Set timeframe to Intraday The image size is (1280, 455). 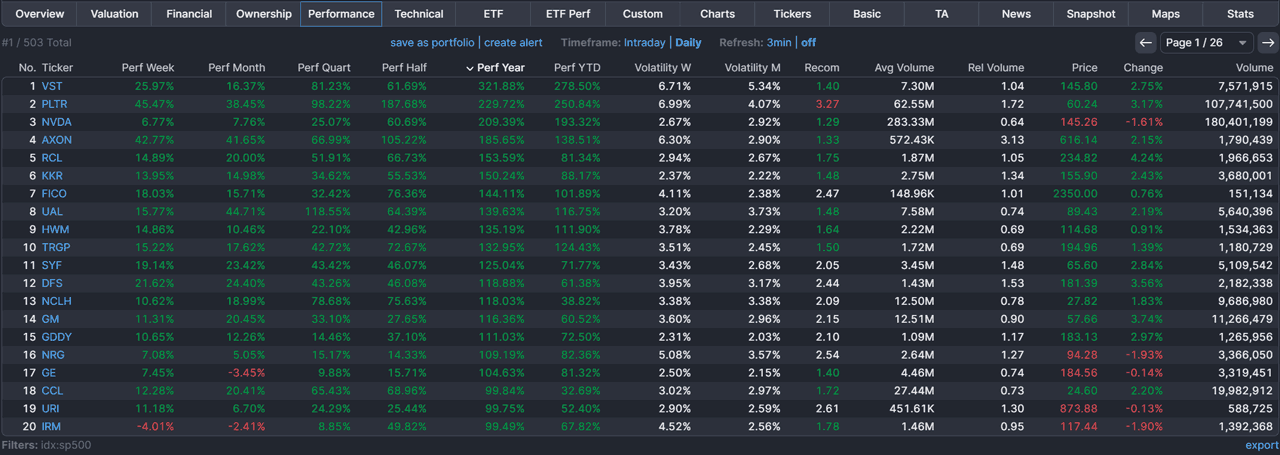click(x=644, y=43)
